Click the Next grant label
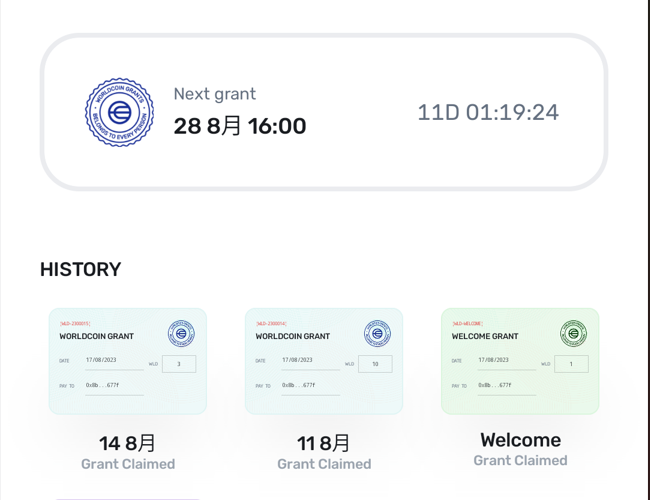Screen dimensions: 650x500 pyautogui.click(x=215, y=94)
